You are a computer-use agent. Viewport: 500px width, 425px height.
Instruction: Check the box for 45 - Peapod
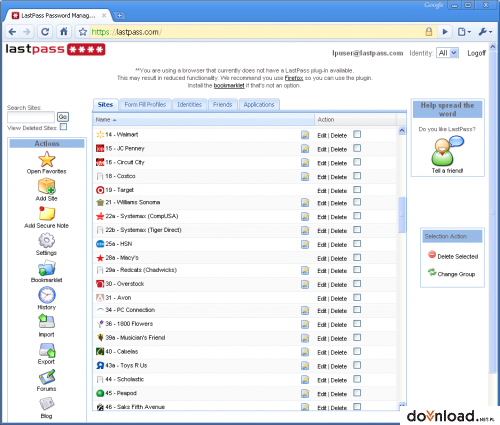pyautogui.click(x=357, y=393)
